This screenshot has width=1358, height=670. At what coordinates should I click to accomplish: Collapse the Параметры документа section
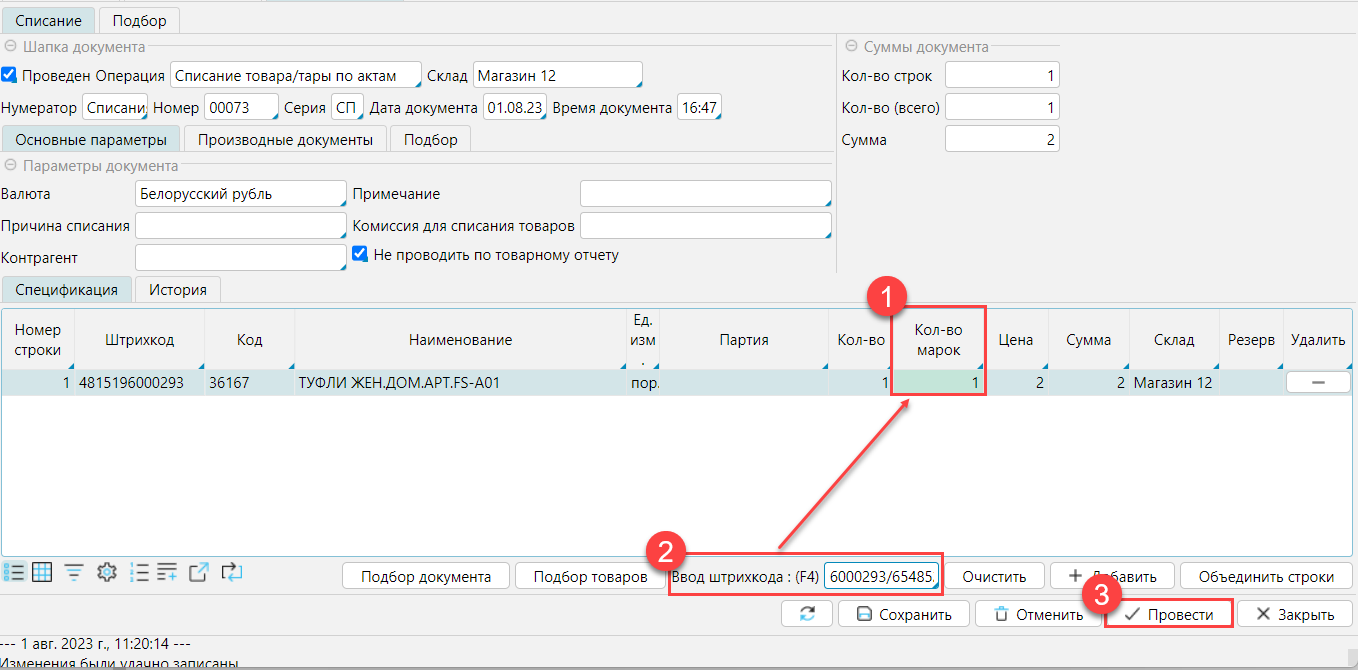coord(11,166)
